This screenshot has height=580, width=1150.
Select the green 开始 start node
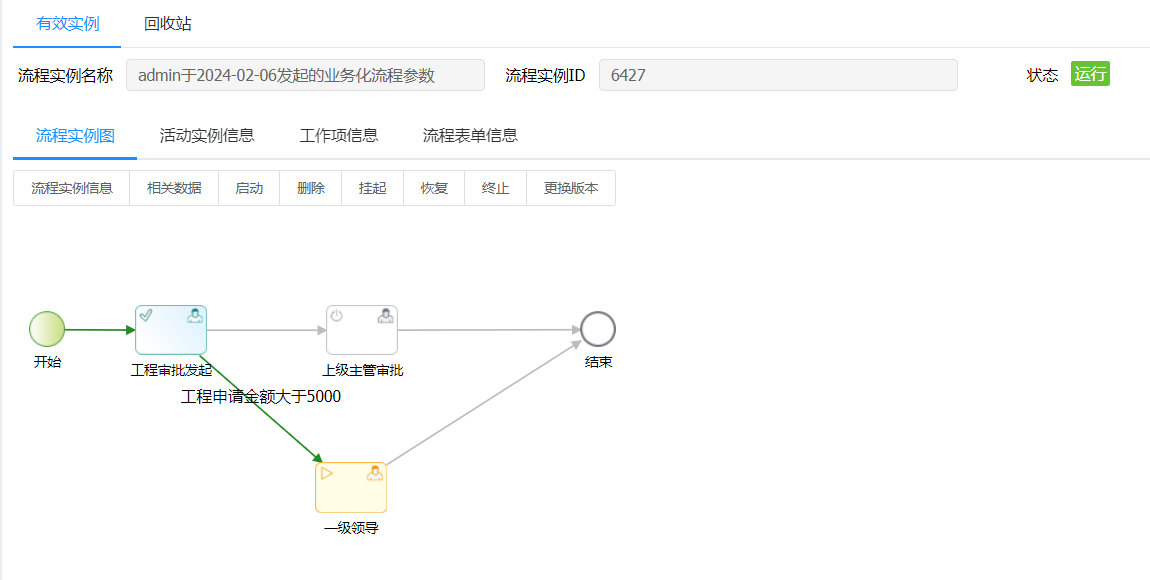tap(47, 328)
